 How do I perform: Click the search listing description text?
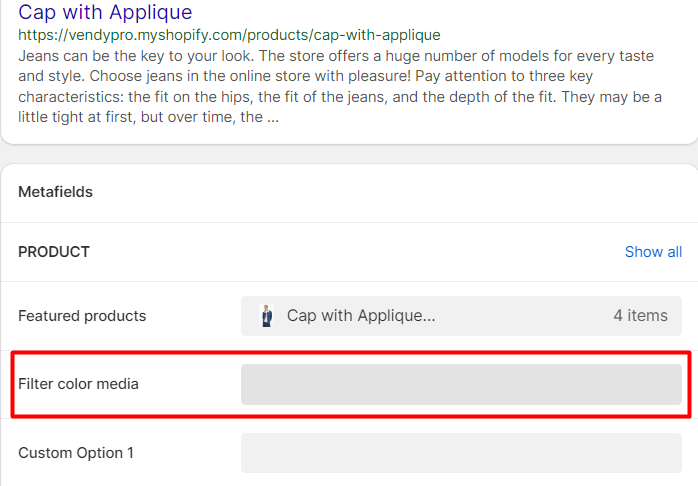pos(340,86)
